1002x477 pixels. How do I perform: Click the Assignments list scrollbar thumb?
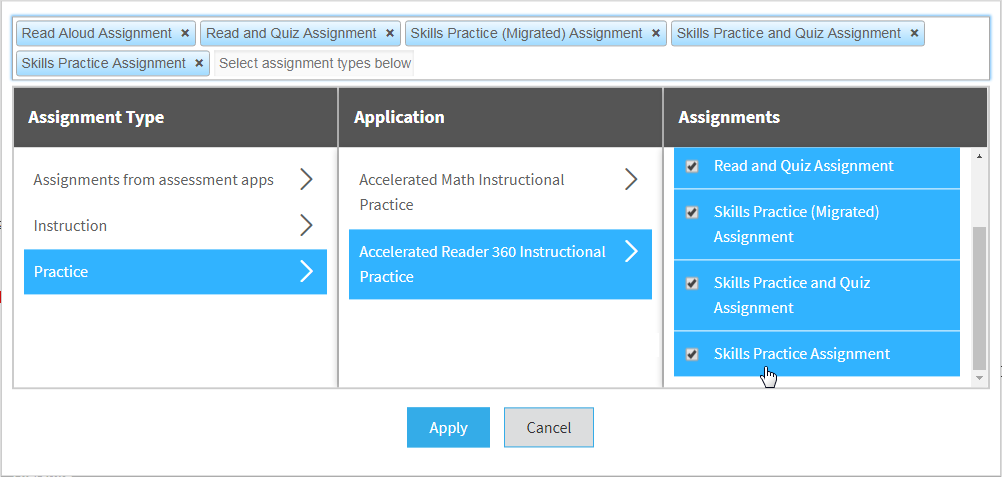[x=979, y=298]
